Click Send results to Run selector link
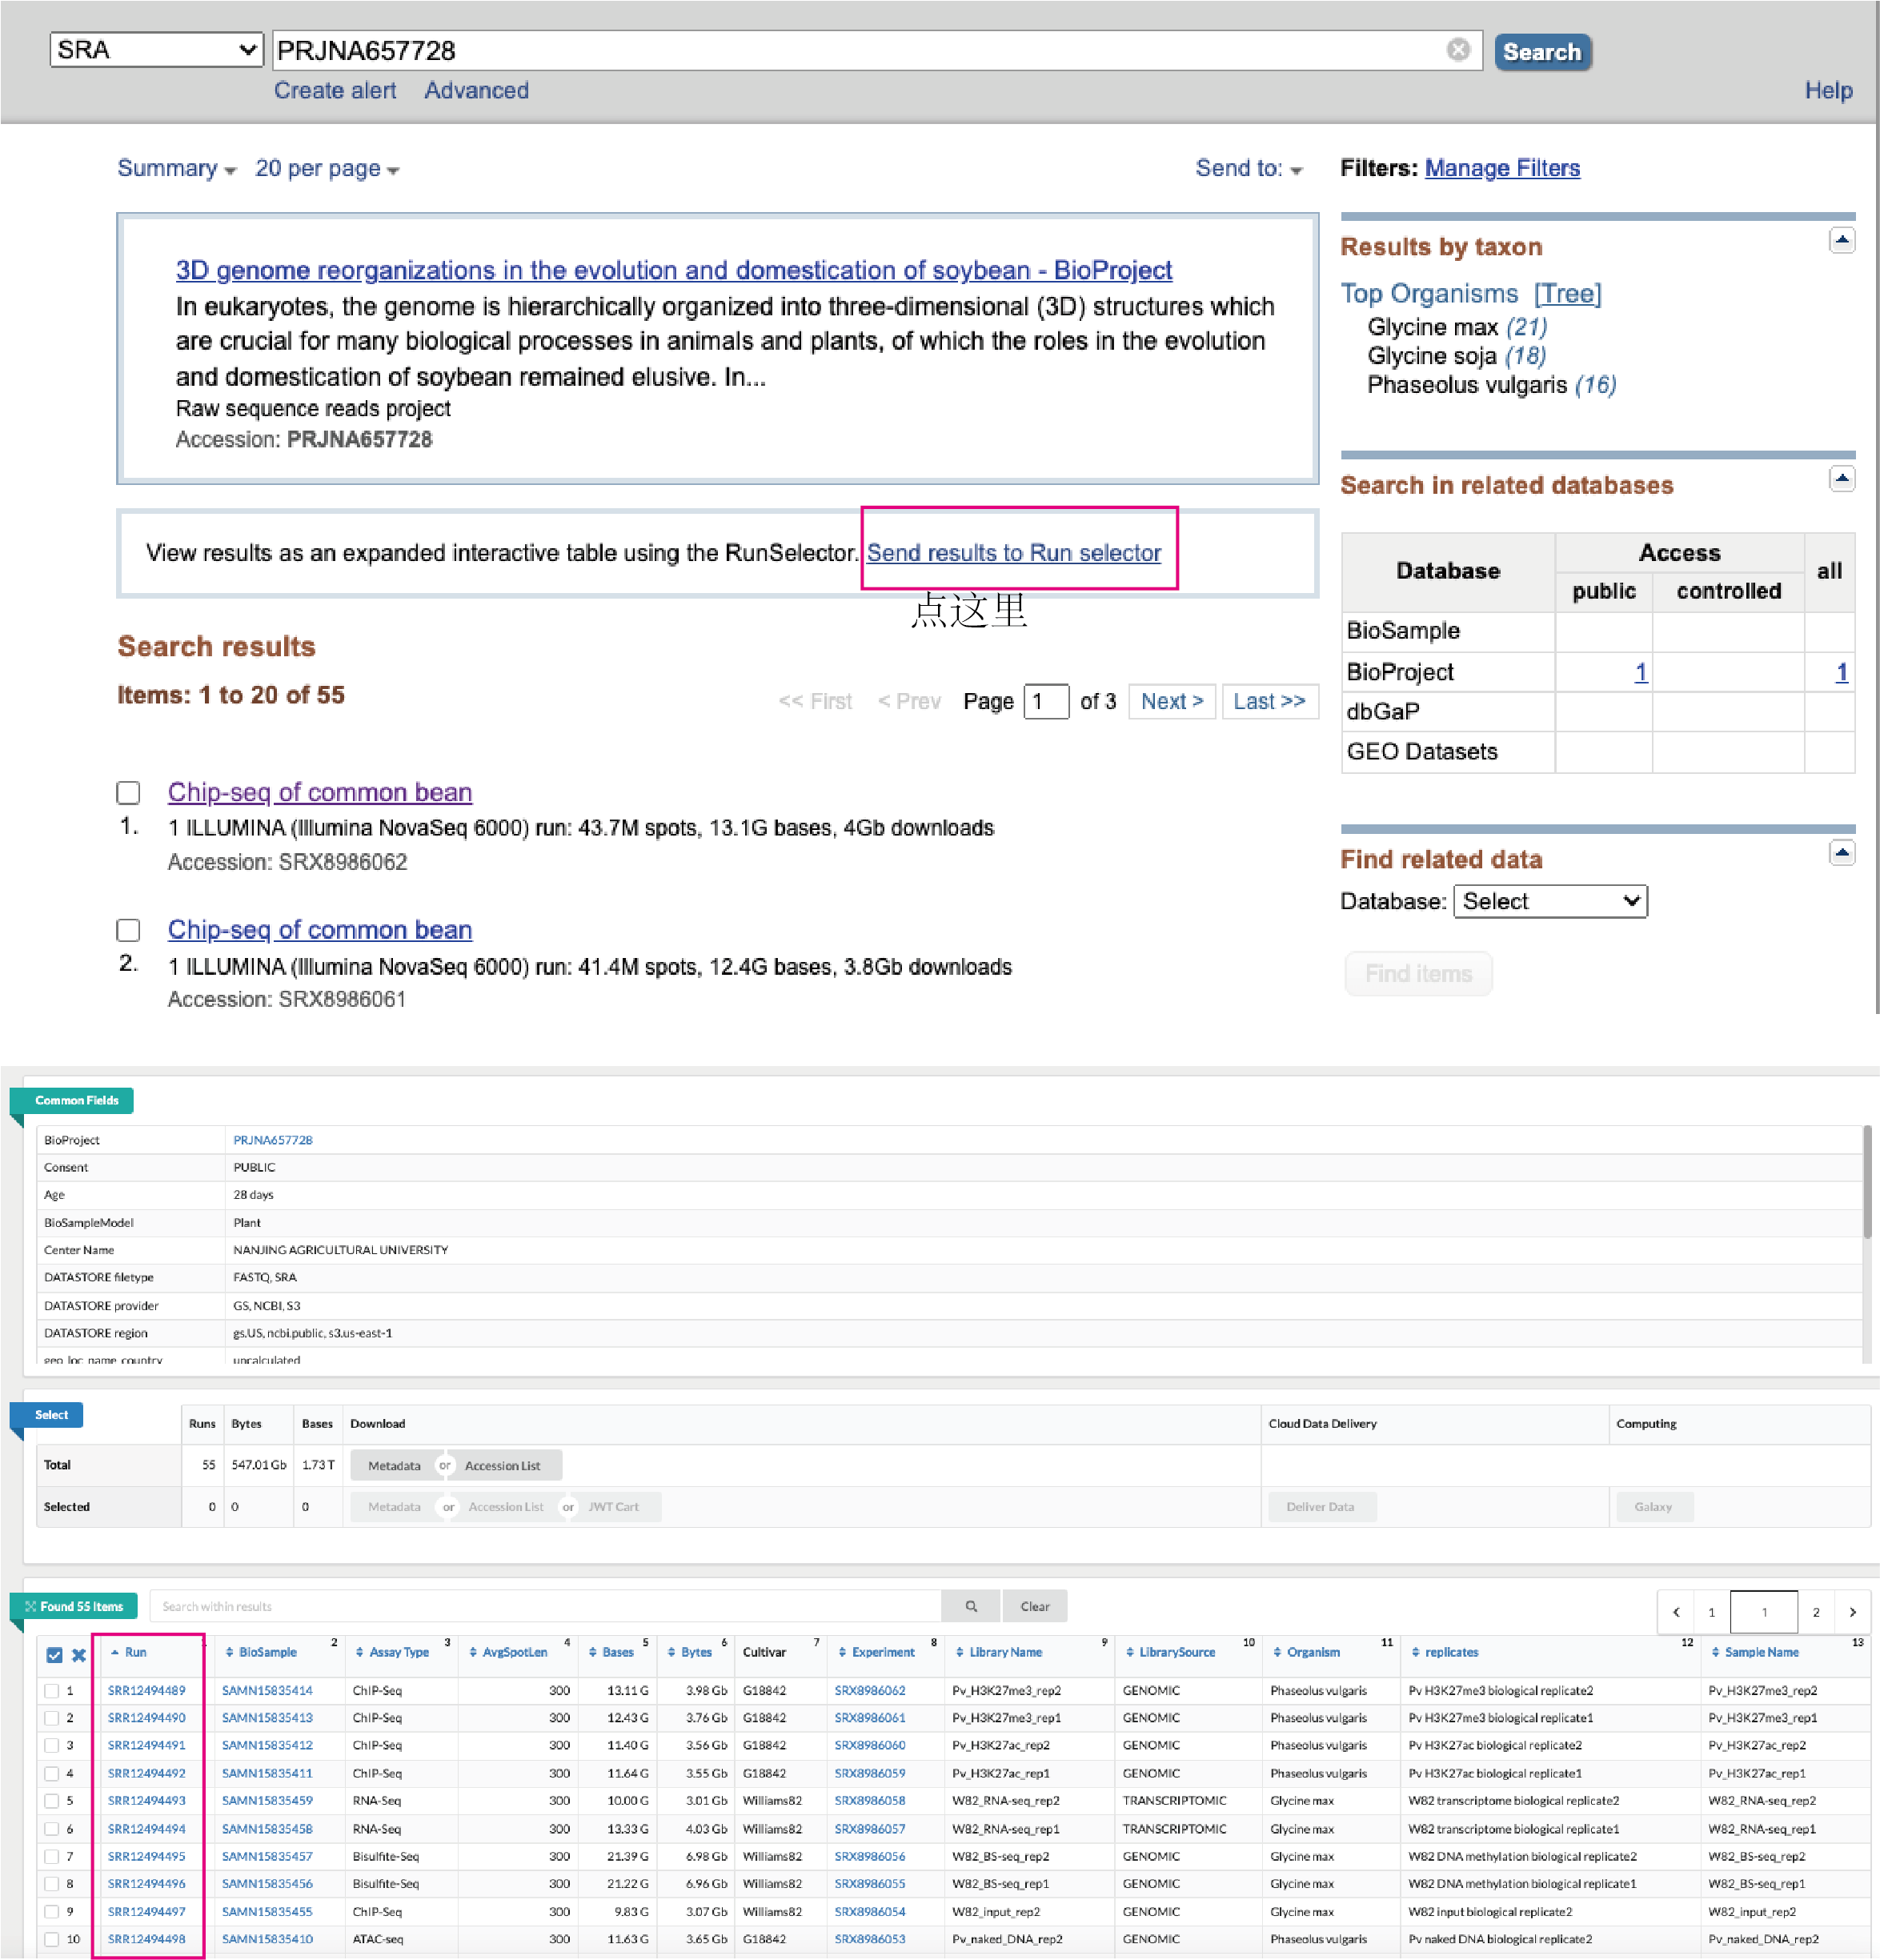The height and width of the screenshot is (1960, 1880). point(1014,553)
